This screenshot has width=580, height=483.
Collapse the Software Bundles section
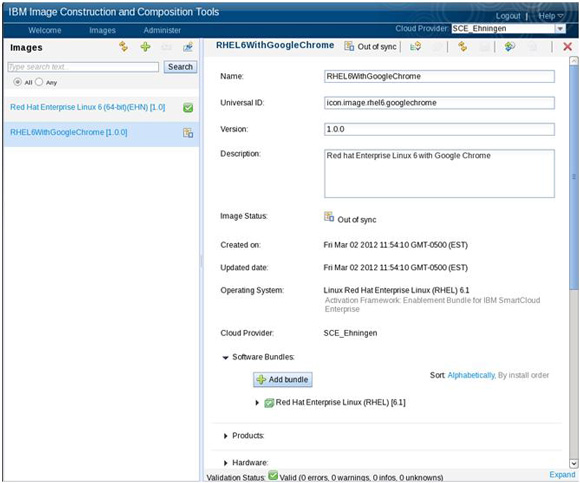[225, 357]
